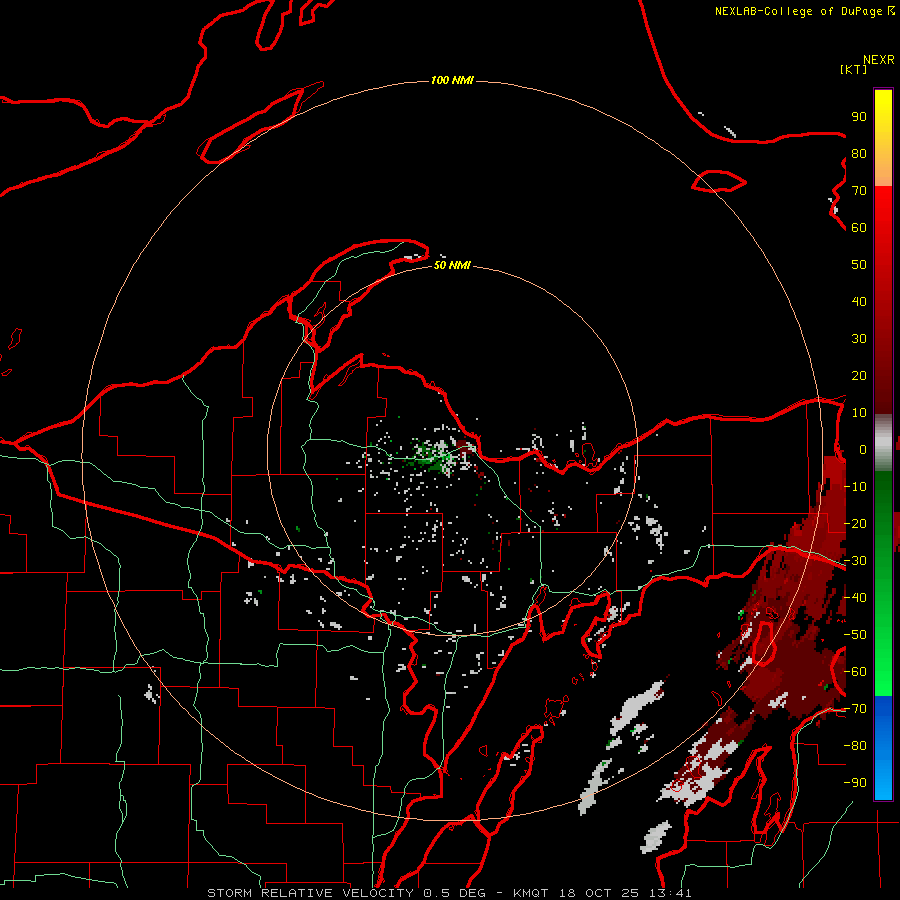Click the 80 value on velocity scale
Viewport: 900px width, 900px height.
pyautogui.click(x=859, y=154)
